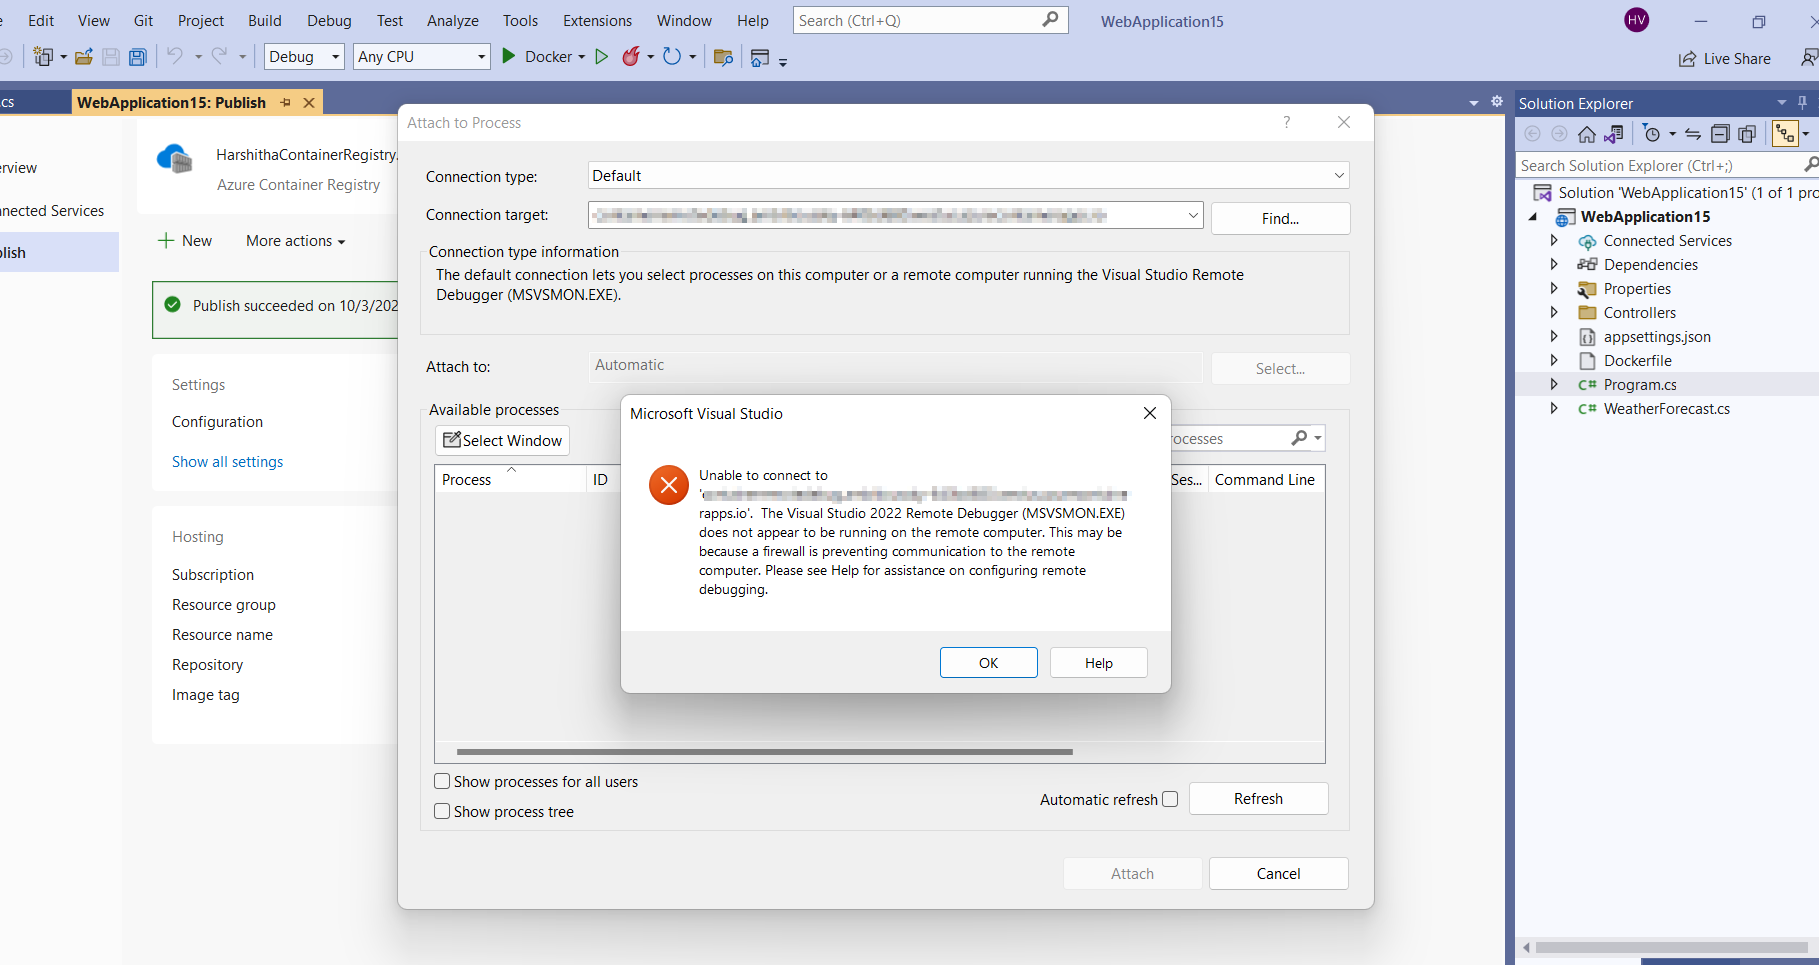1819x965 pixels.
Task: Click the Select Window button
Action: pos(502,440)
